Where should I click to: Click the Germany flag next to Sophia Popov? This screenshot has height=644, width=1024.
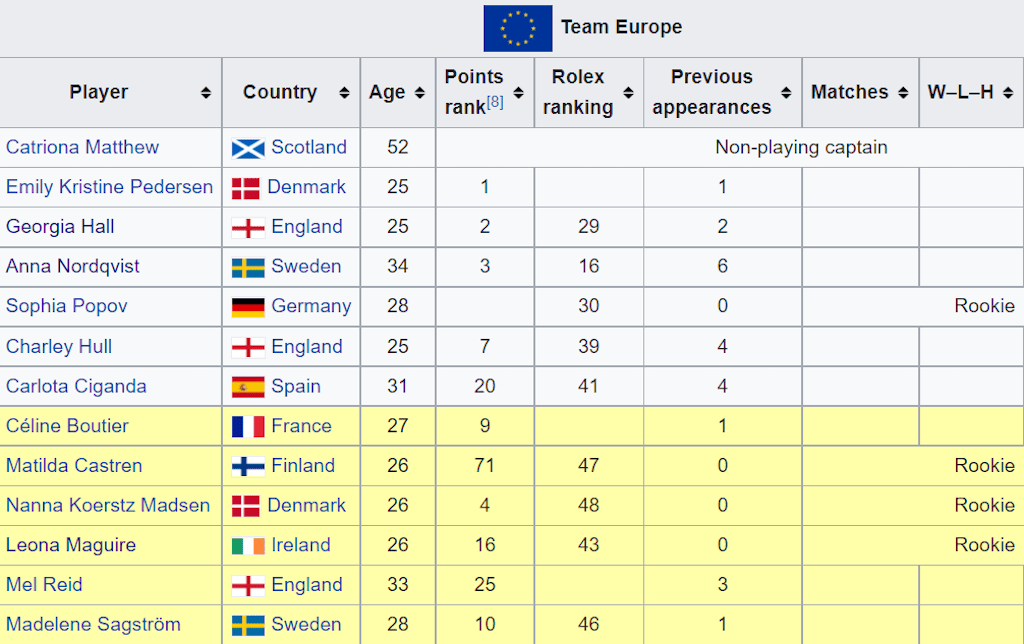[248, 307]
